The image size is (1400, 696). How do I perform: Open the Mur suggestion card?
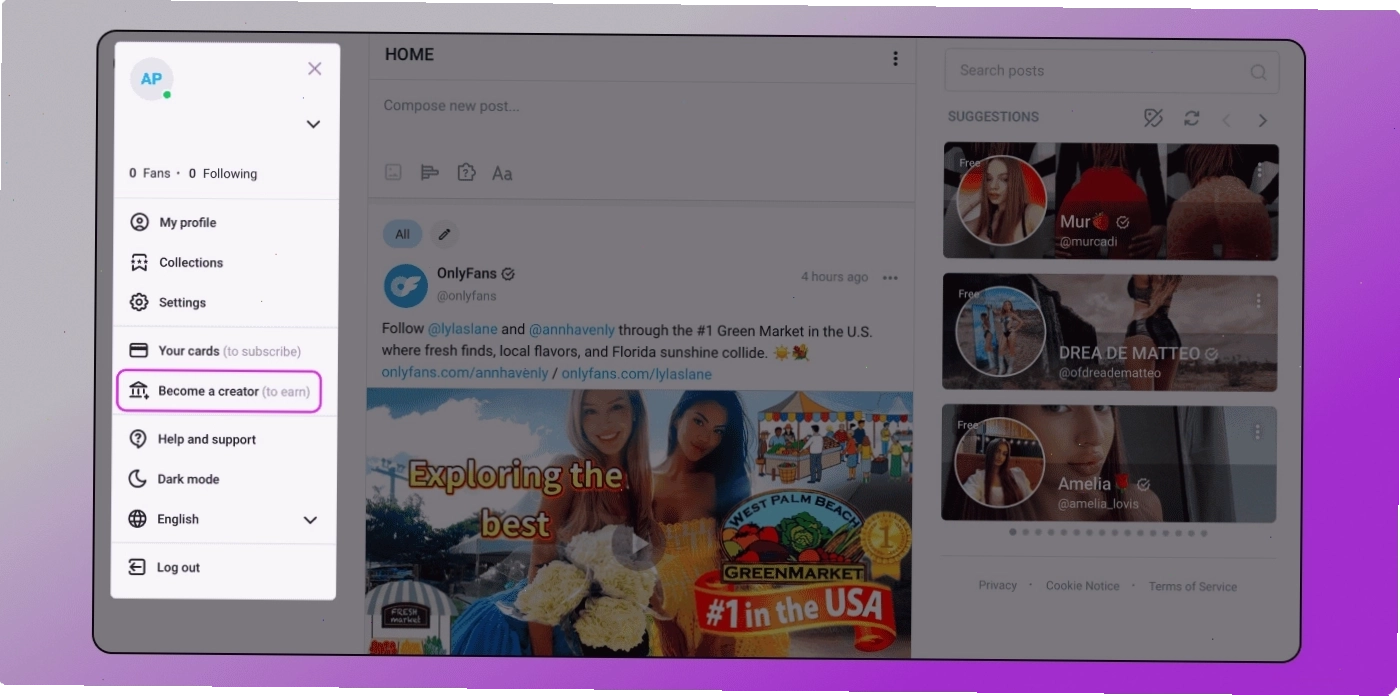click(1110, 201)
